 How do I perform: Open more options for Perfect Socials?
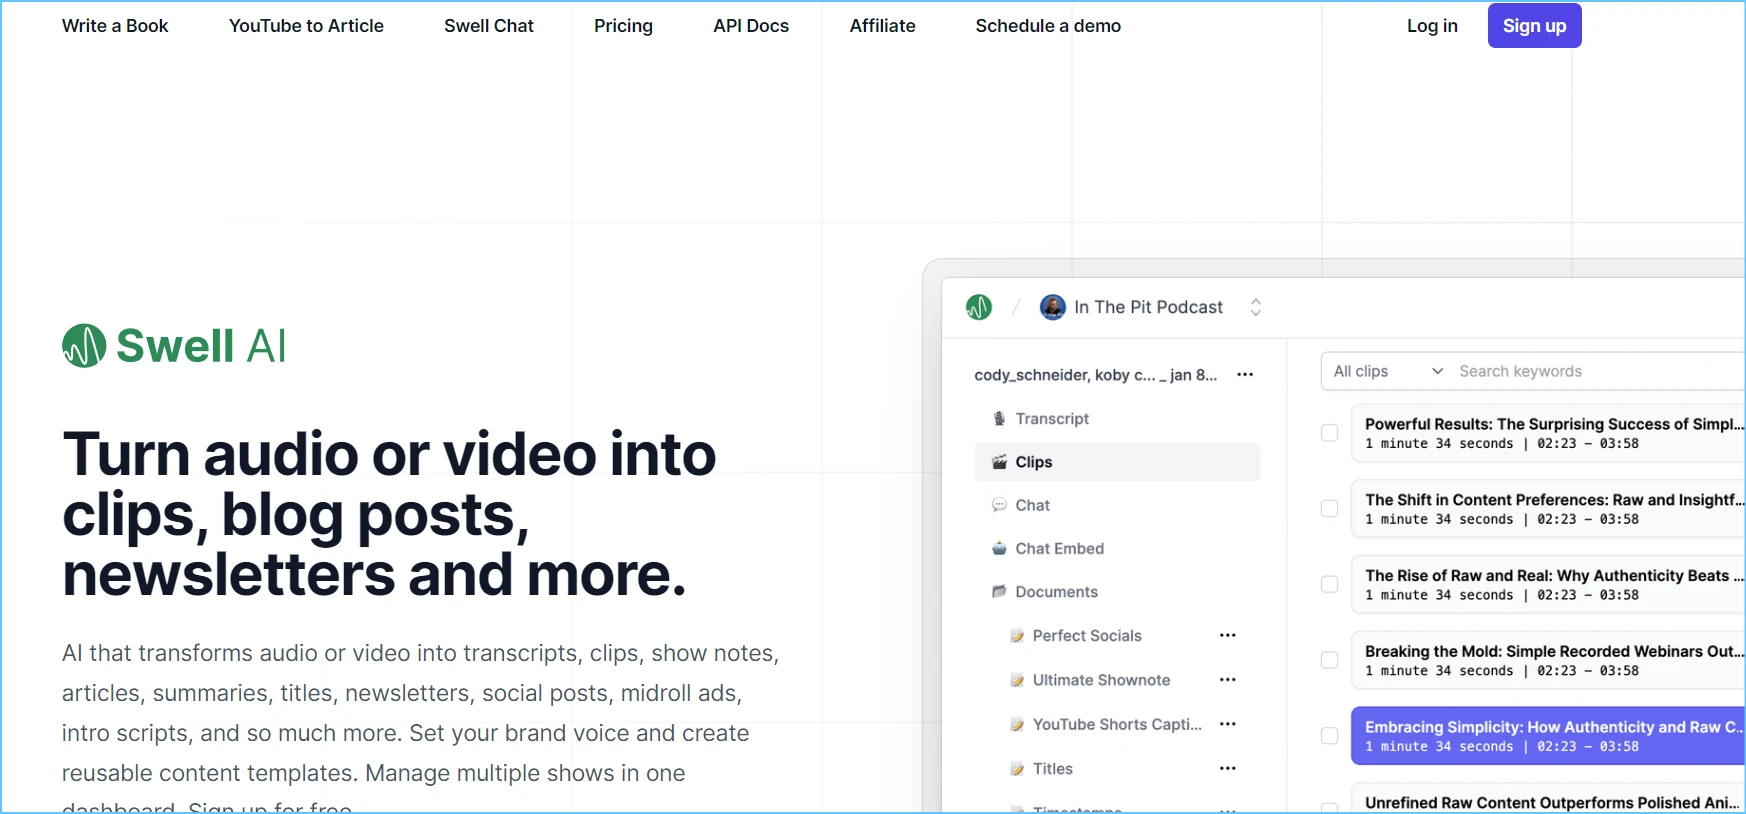tap(1228, 635)
